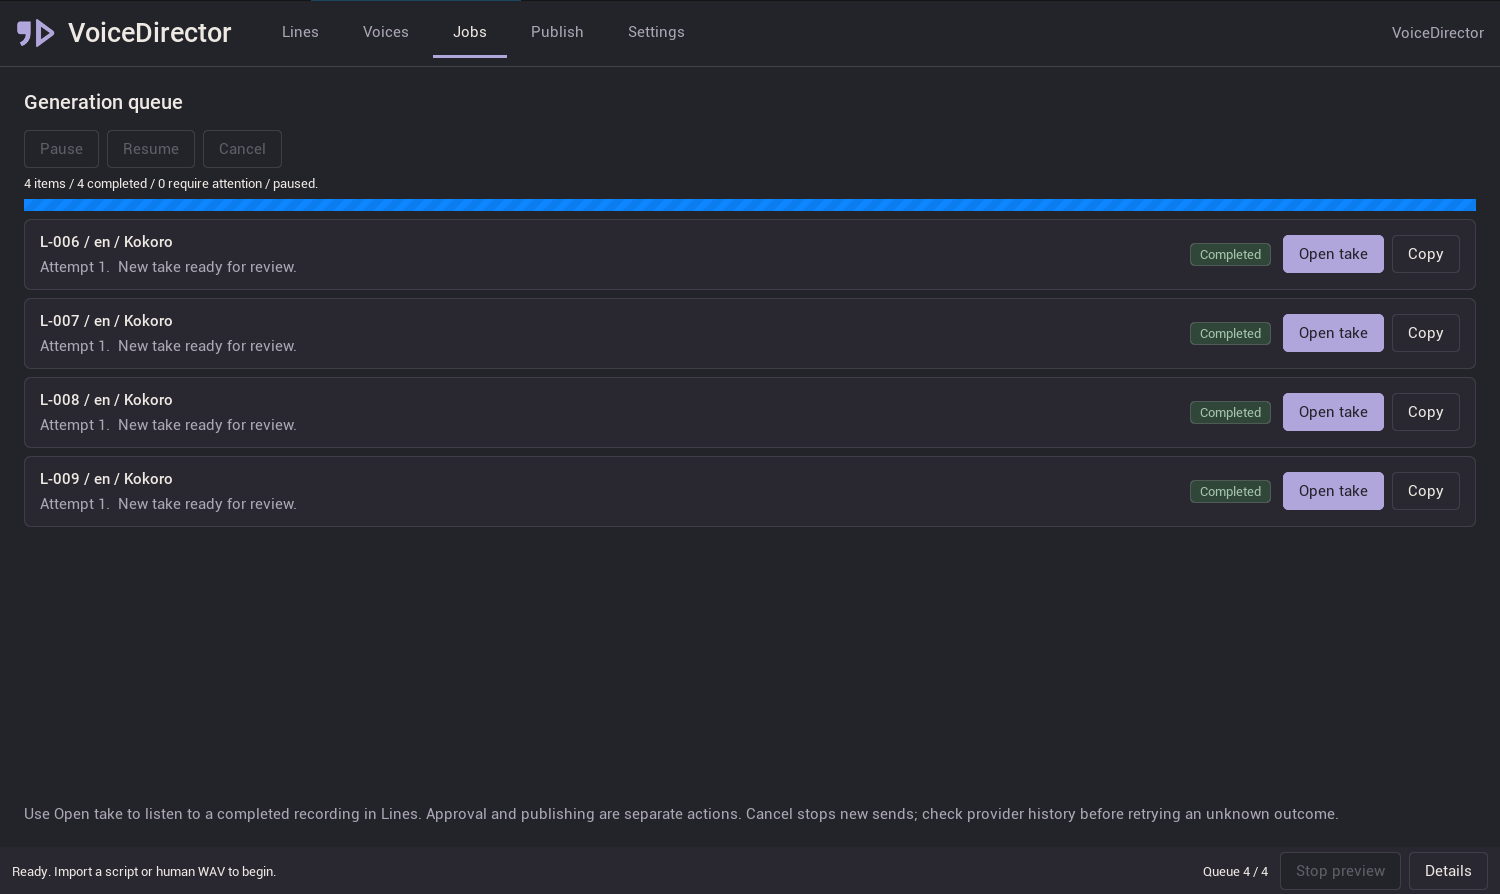Click the Completed badge for L-006
This screenshot has width=1500, height=894.
pyautogui.click(x=1230, y=255)
